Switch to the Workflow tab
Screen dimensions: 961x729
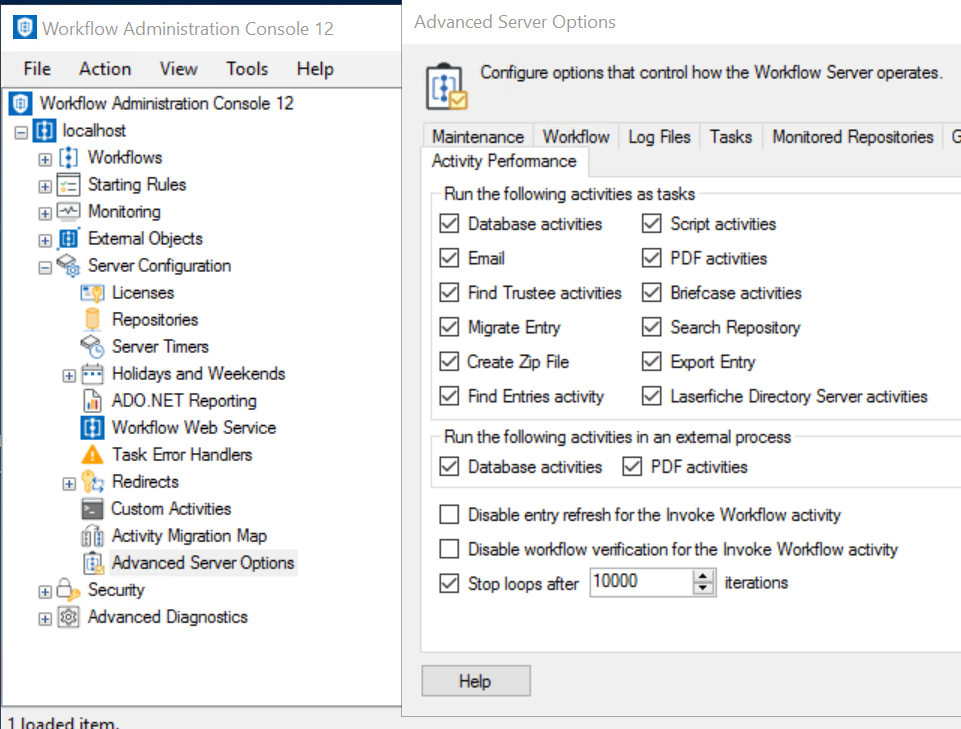point(576,137)
